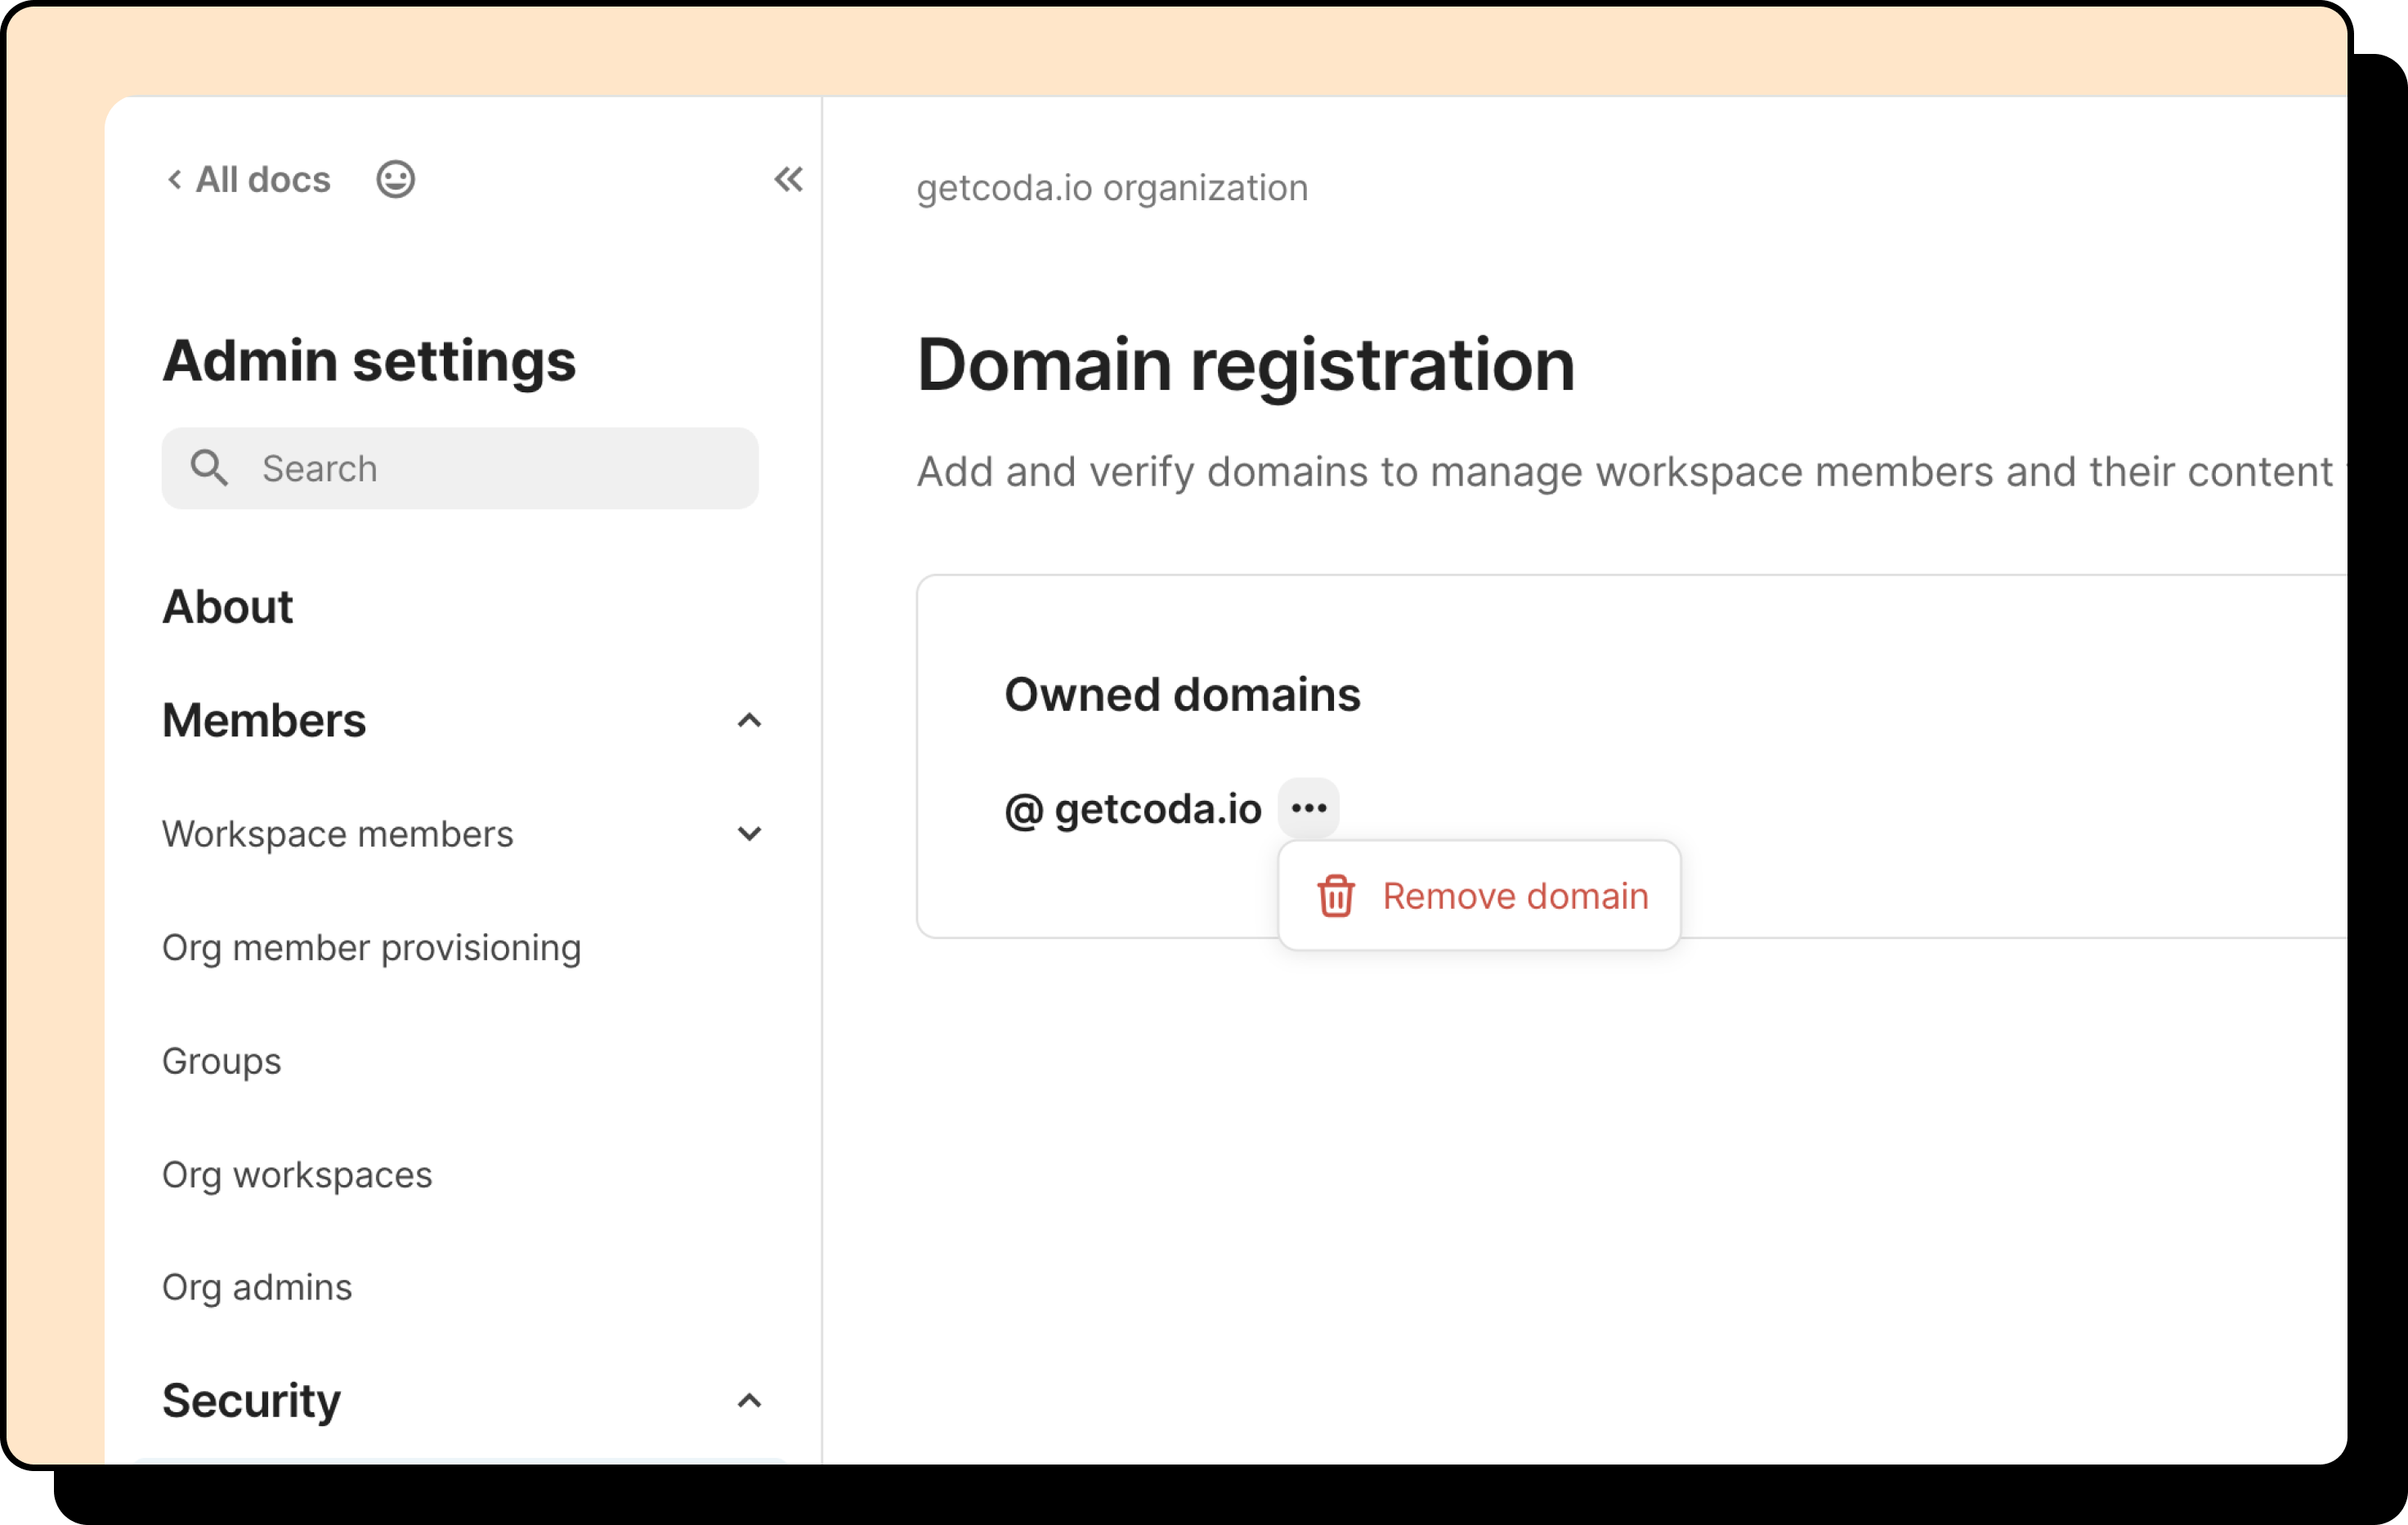Go back to All docs

pos(262,180)
